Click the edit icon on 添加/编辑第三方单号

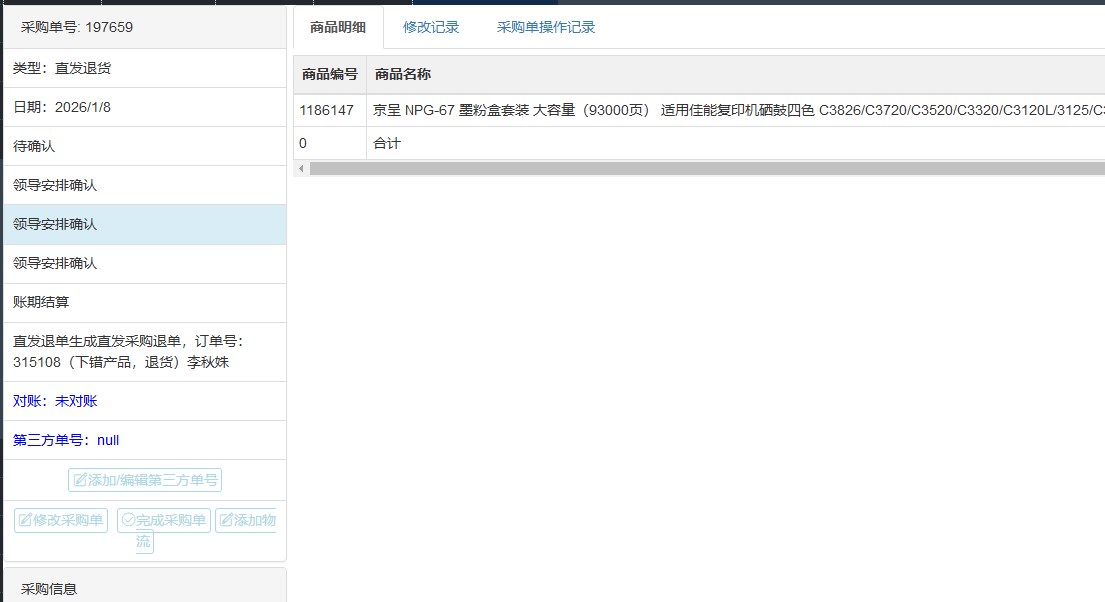tap(80, 481)
